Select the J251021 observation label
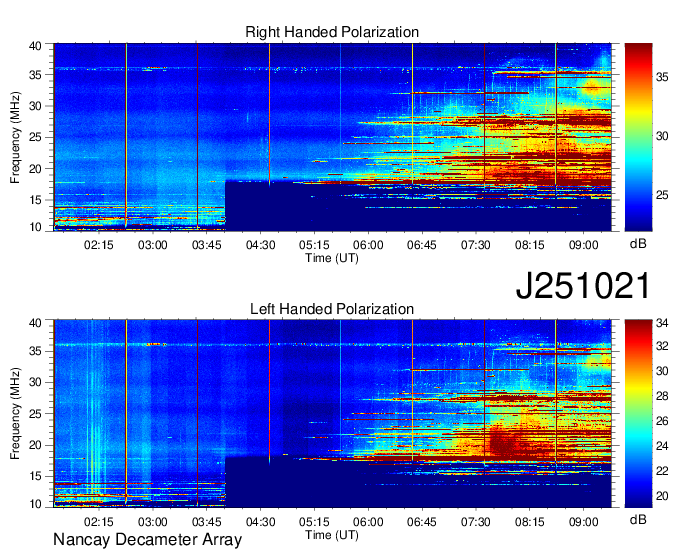Viewport: 680px width, 552px height. (x=583, y=286)
